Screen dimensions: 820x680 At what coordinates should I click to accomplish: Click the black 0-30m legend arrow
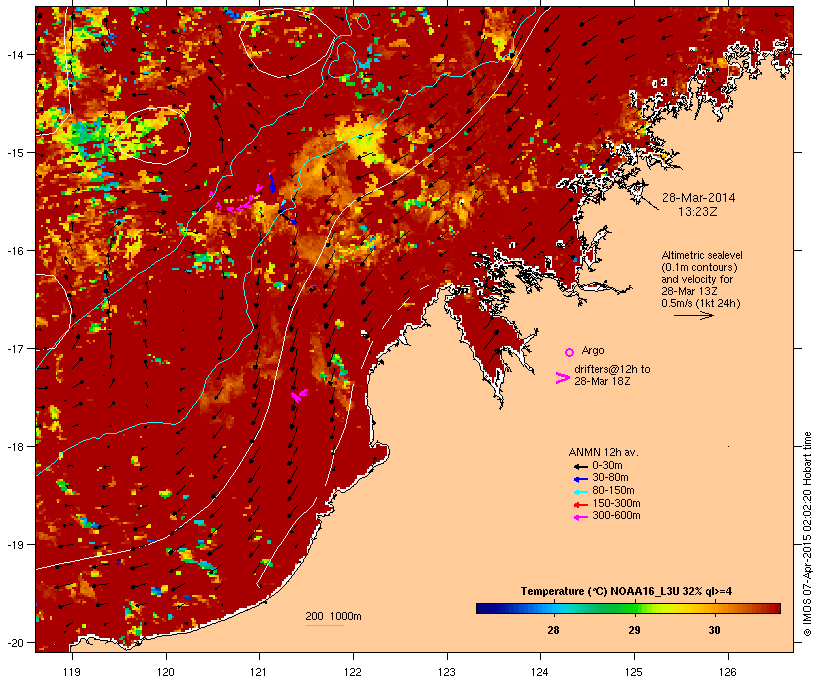pyautogui.click(x=581, y=466)
